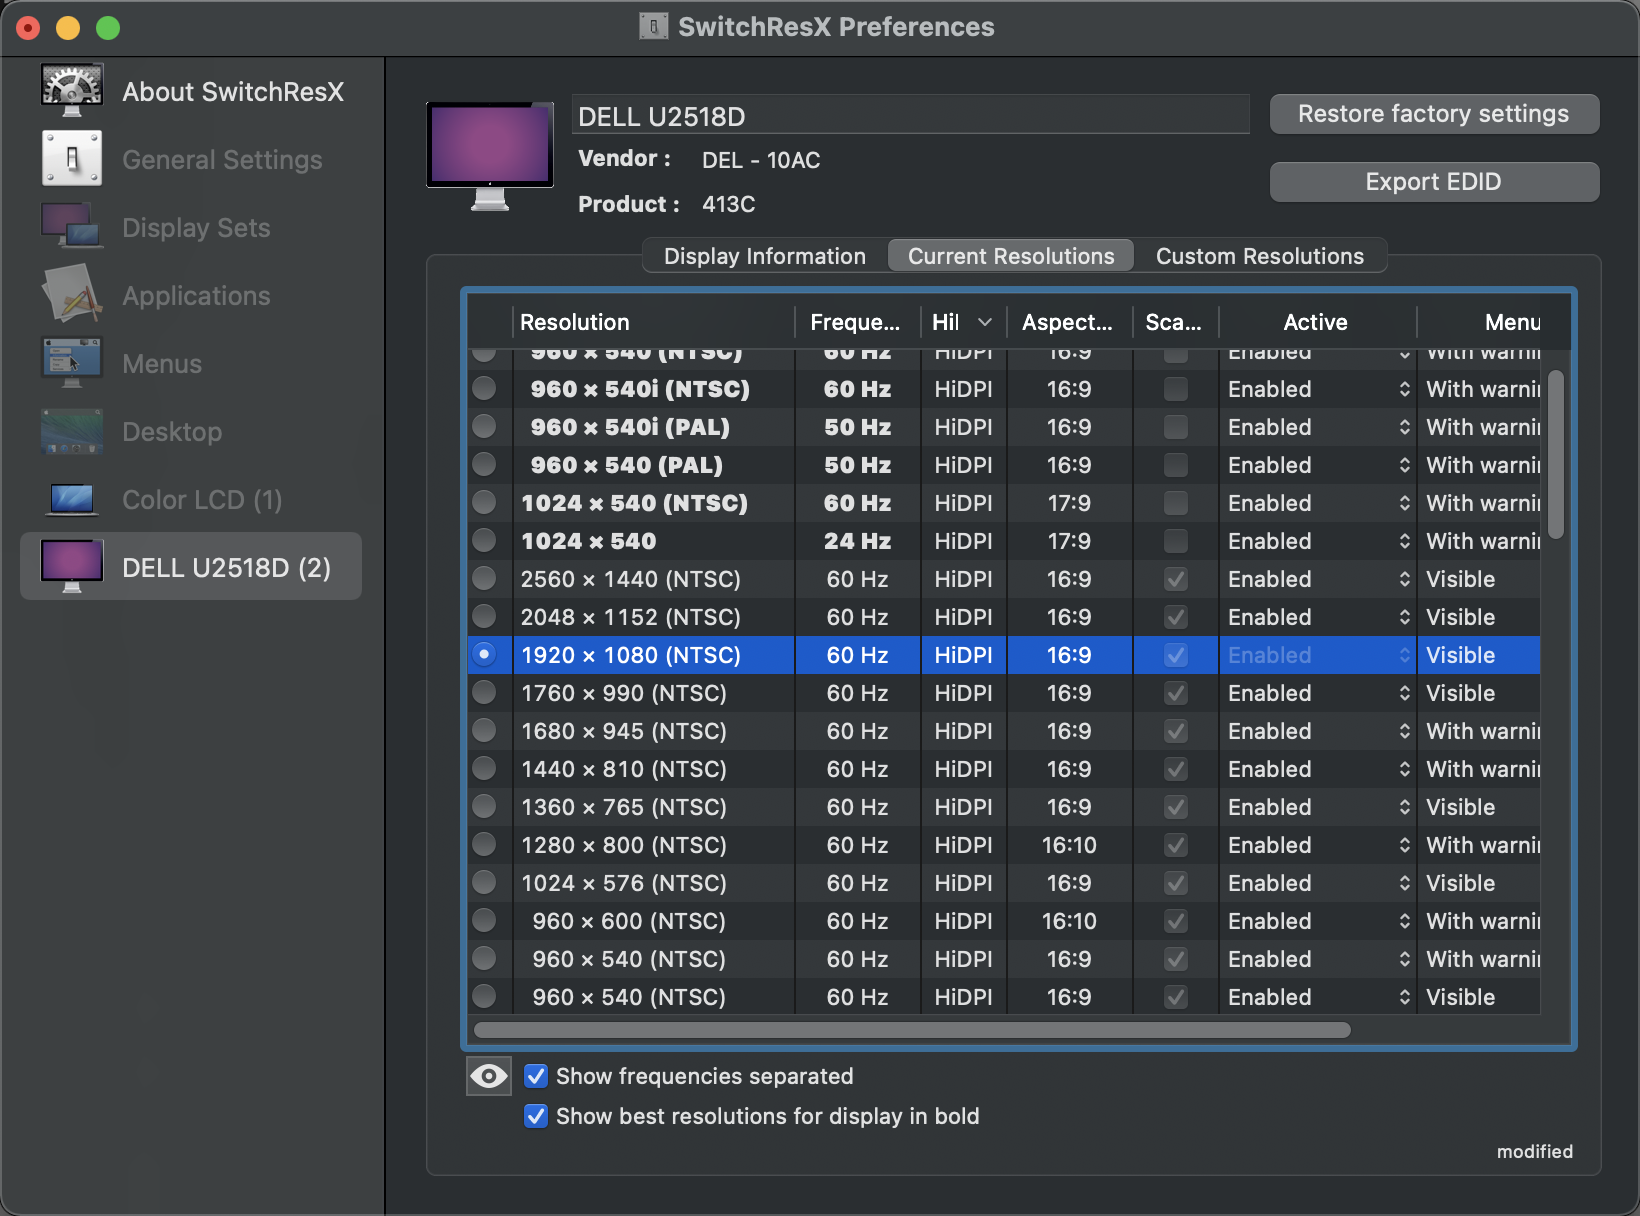This screenshot has height=1216, width=1640.
Task: Open Active dropdown for 1920 × 1080 row
Action: coord(1318,655)
